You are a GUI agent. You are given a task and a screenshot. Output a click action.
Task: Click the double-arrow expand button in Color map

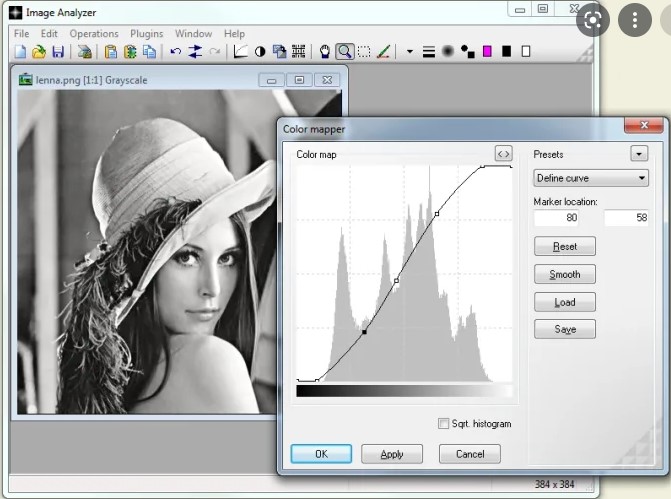point(503,153)
